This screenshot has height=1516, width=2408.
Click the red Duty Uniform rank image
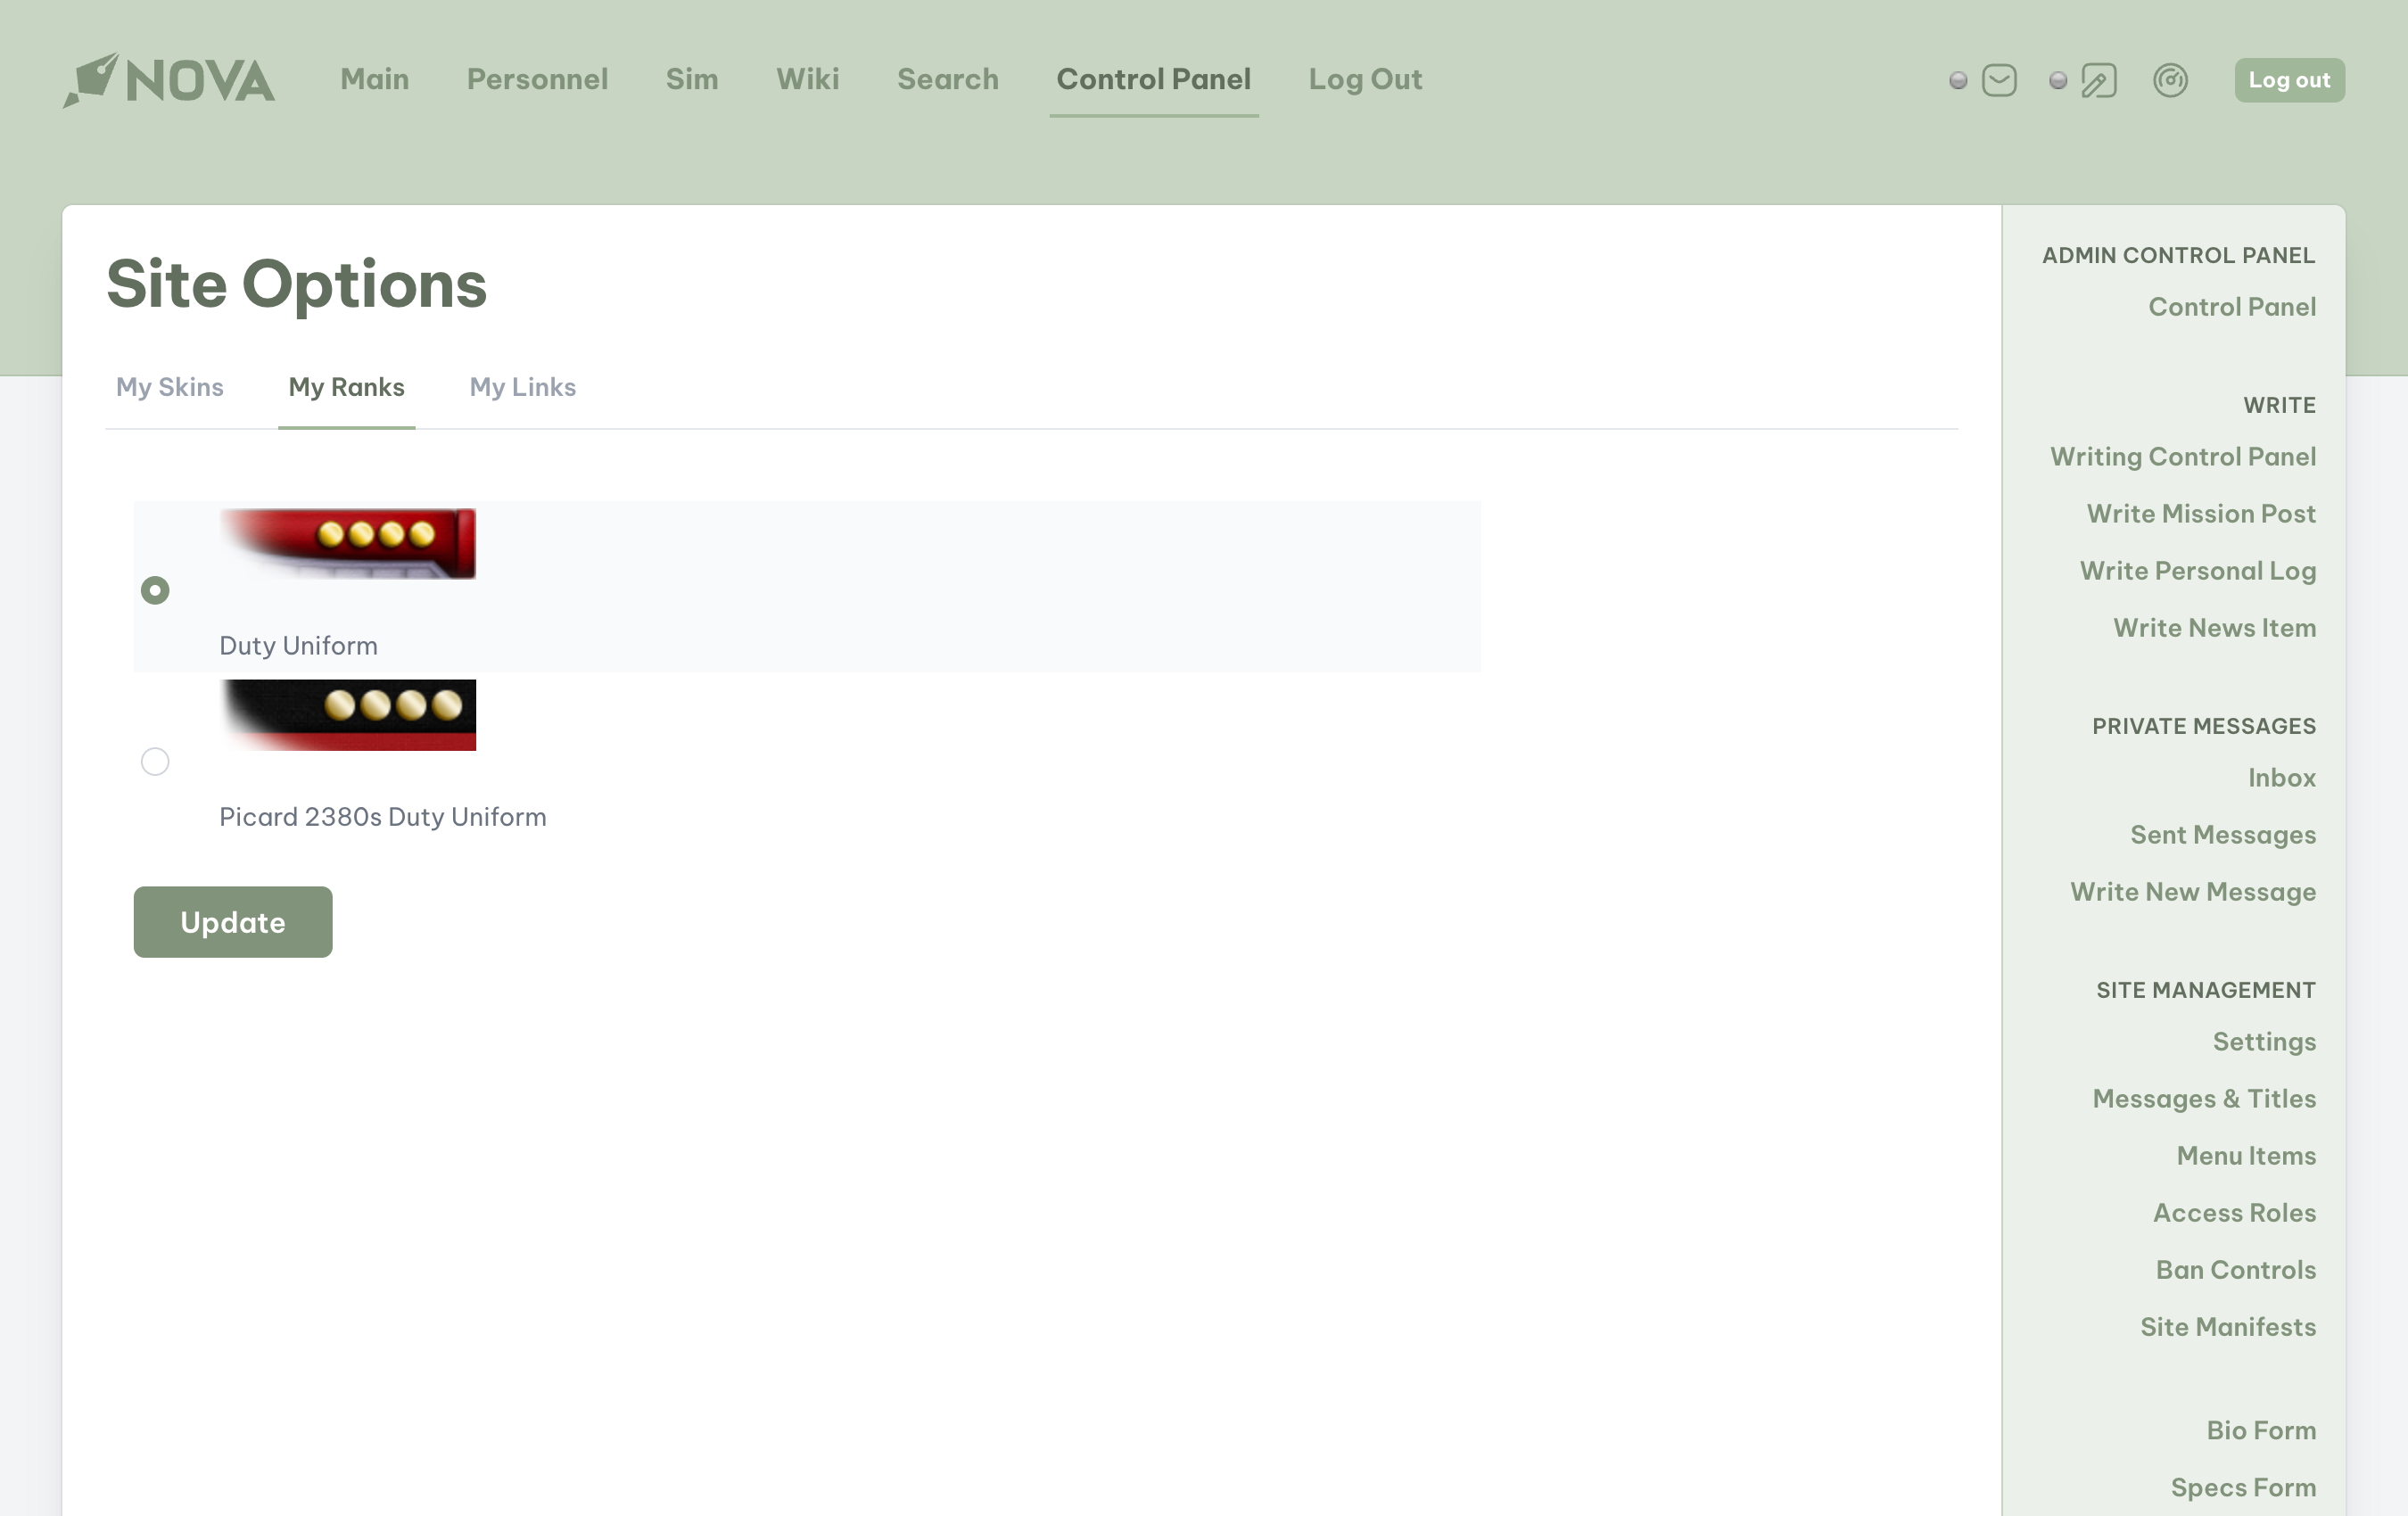[x=348, y=544]
